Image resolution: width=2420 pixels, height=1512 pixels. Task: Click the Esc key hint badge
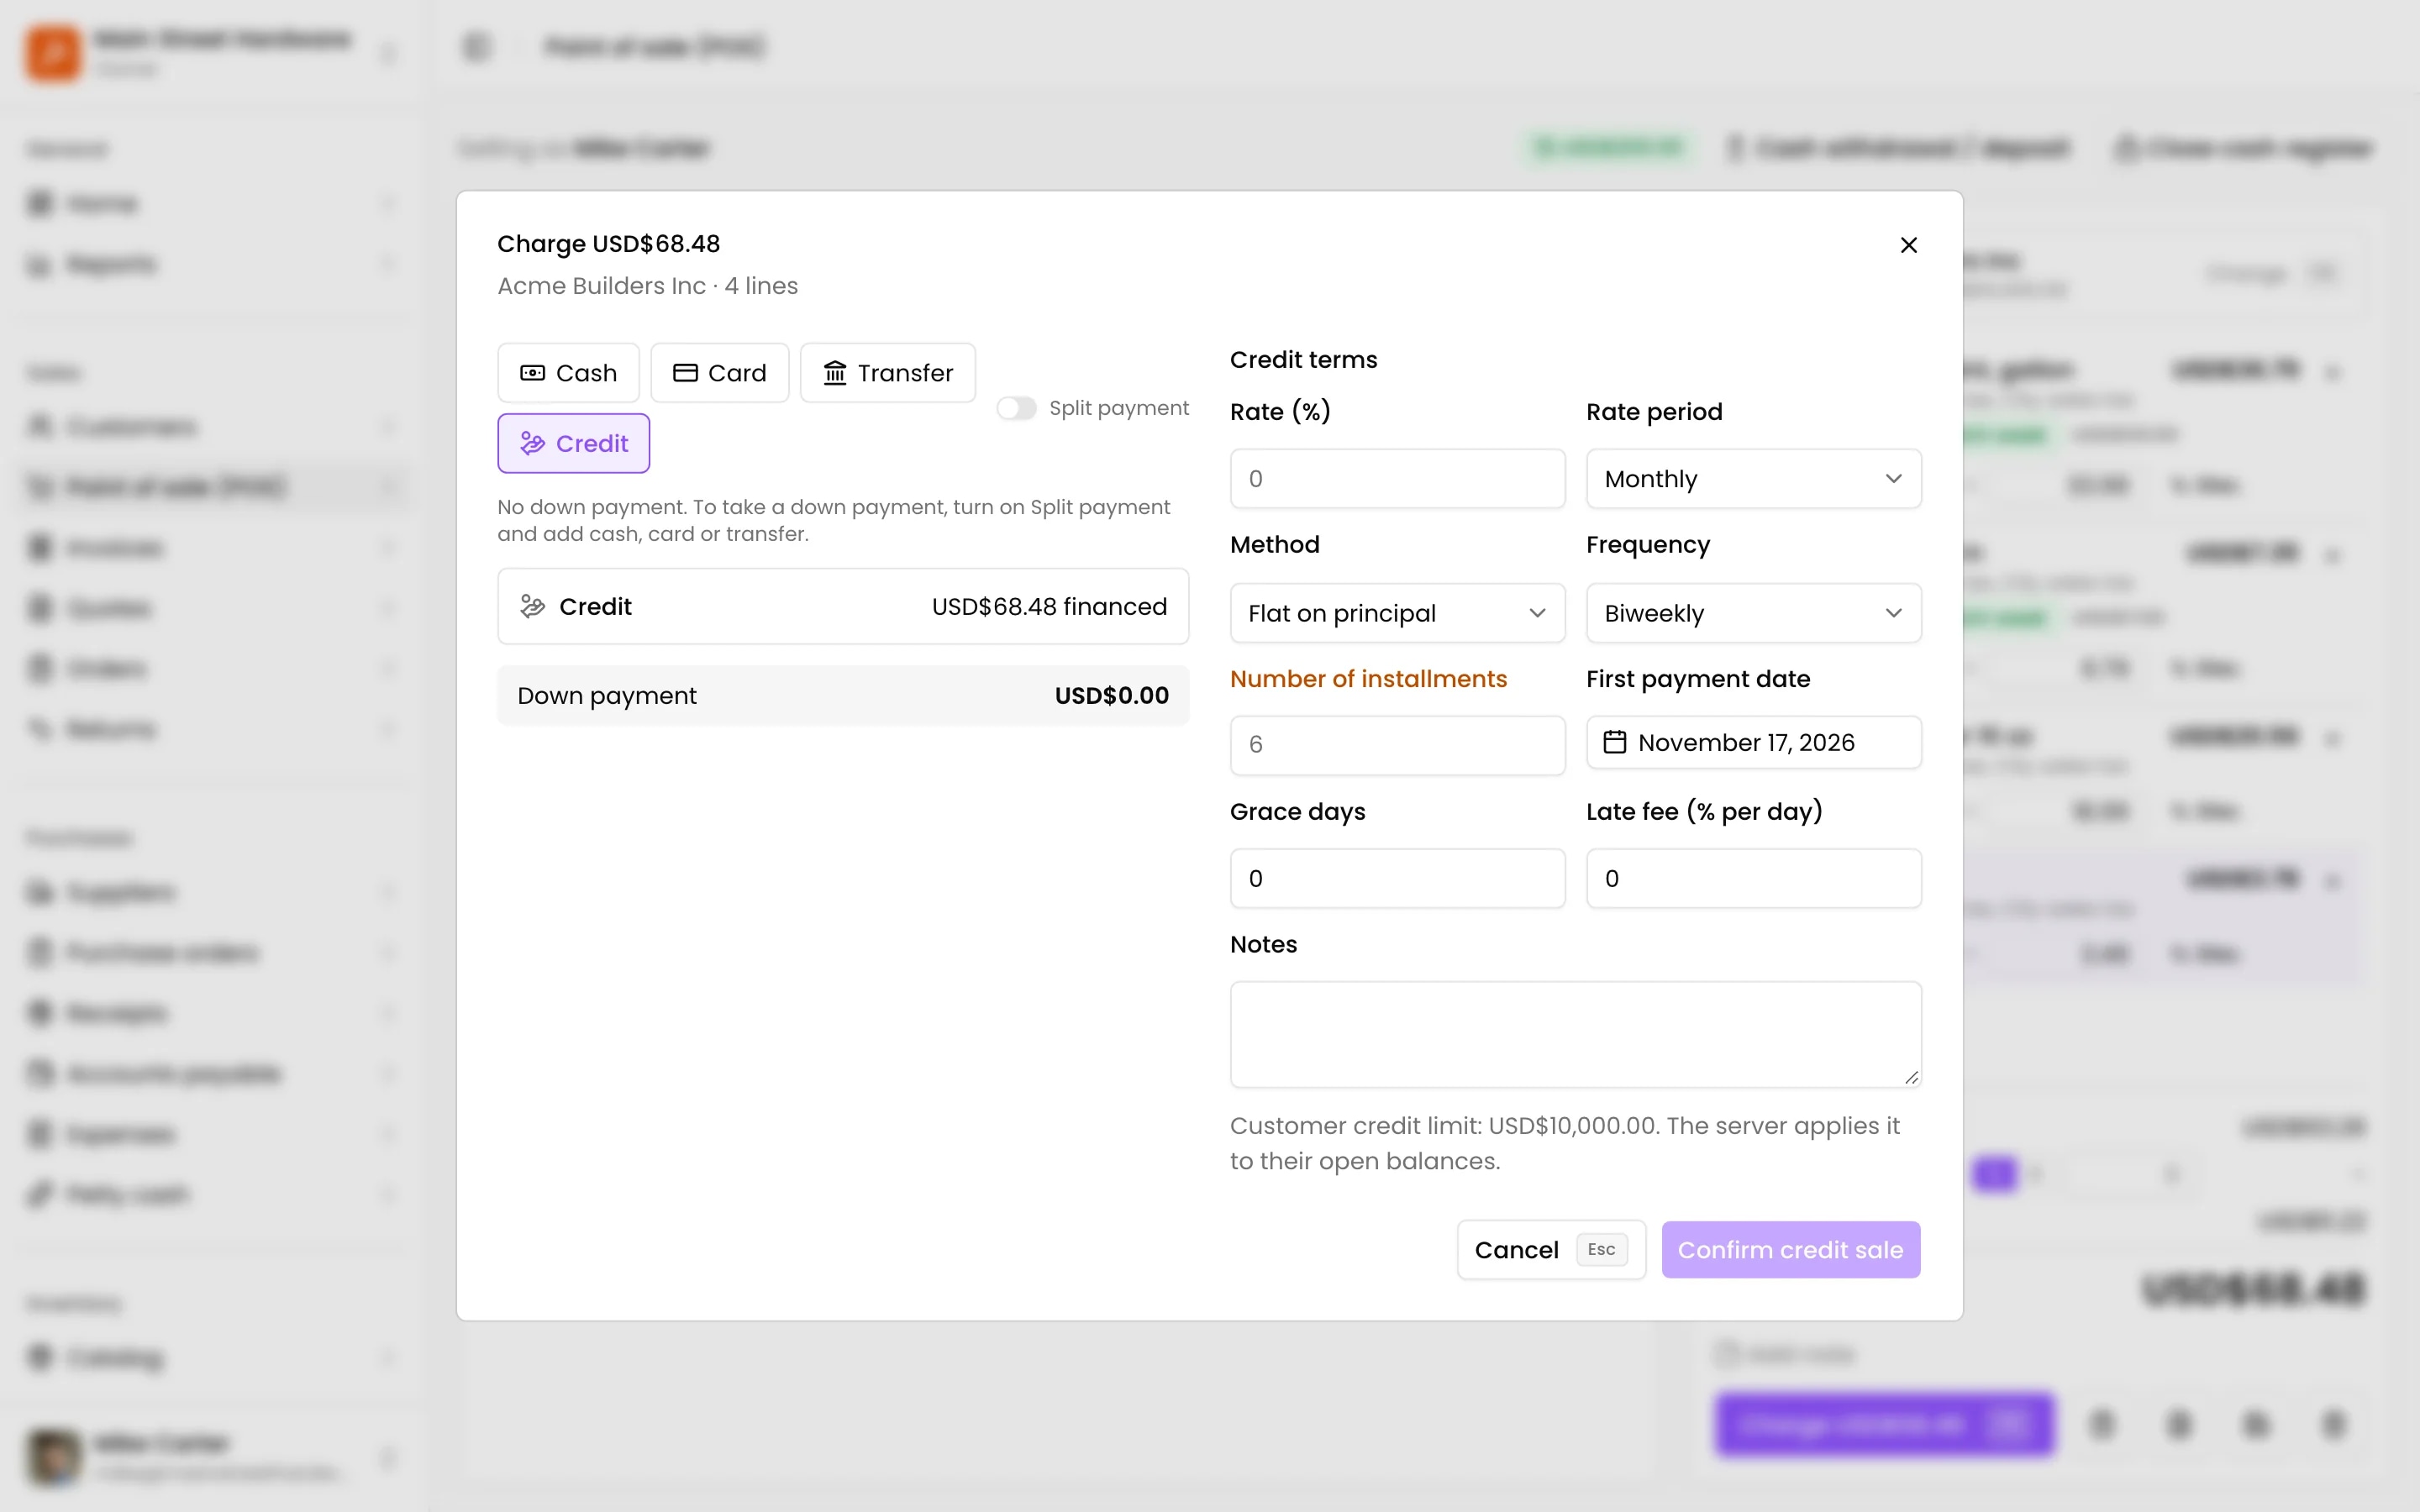click(1601, 1250)
